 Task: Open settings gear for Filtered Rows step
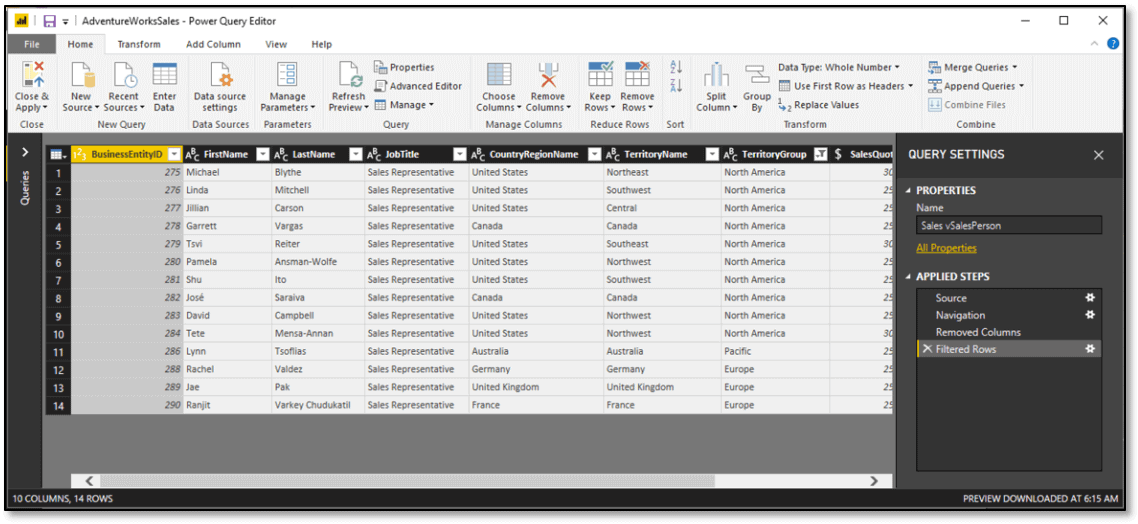coord(1089,349)
